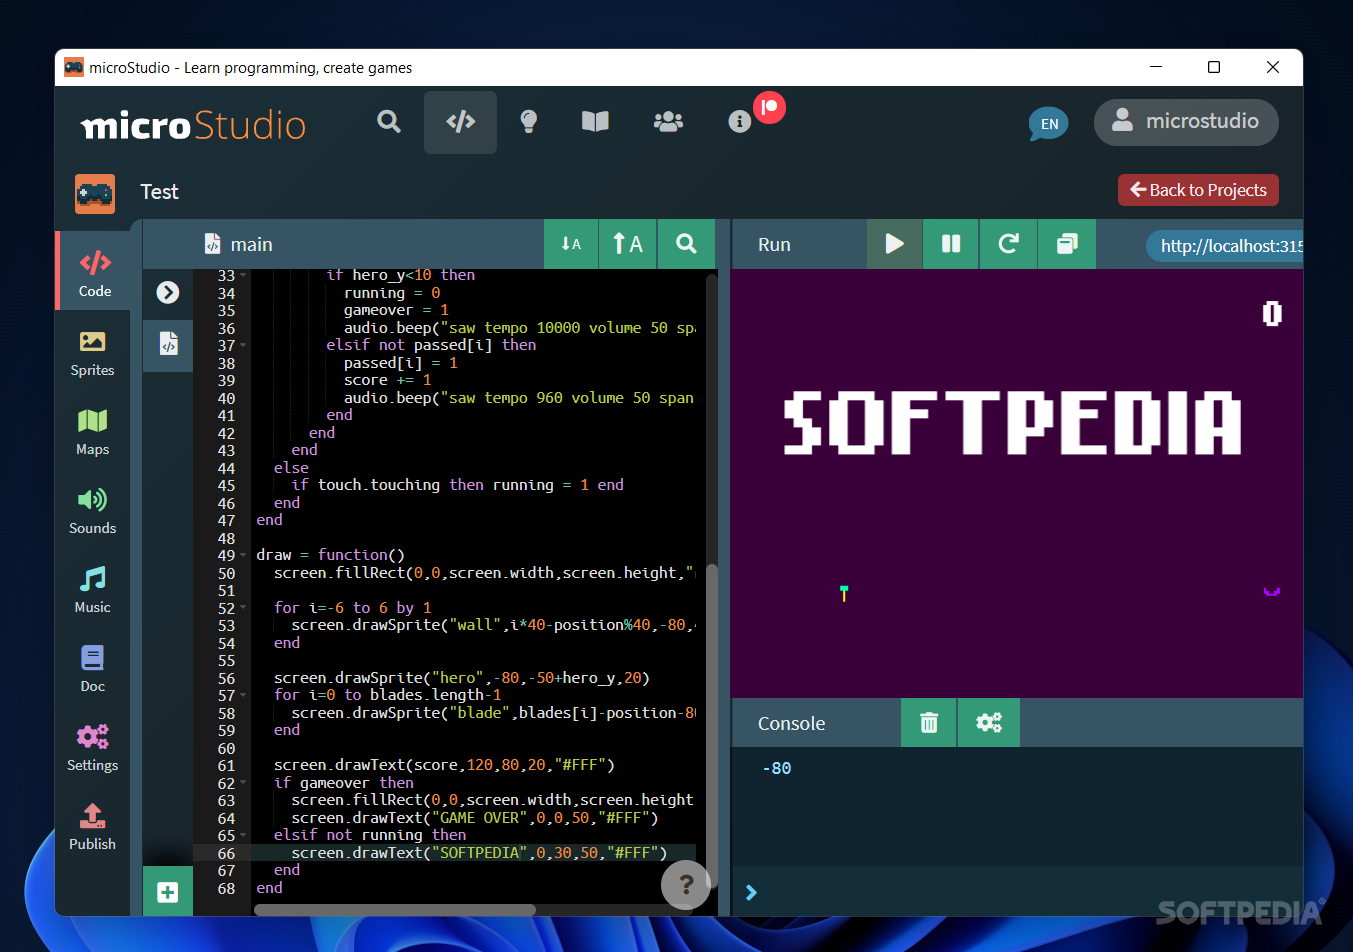Switch to the Sprites section
This screenshot has width=1353, height=952.
pyautogui.click(x=92, y=353)
